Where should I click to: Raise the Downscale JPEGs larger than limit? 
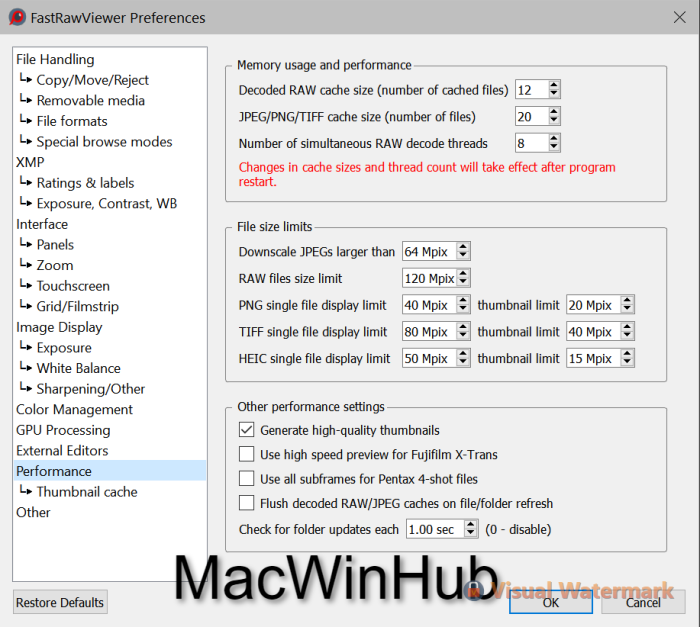point(463,247)
